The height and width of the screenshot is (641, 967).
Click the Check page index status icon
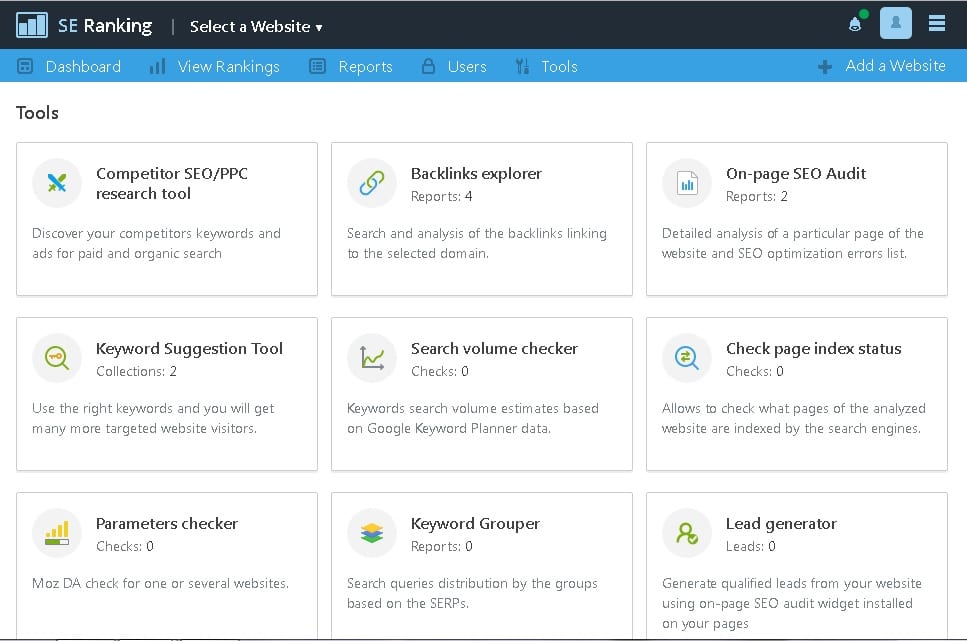click(x=686, y=358)
